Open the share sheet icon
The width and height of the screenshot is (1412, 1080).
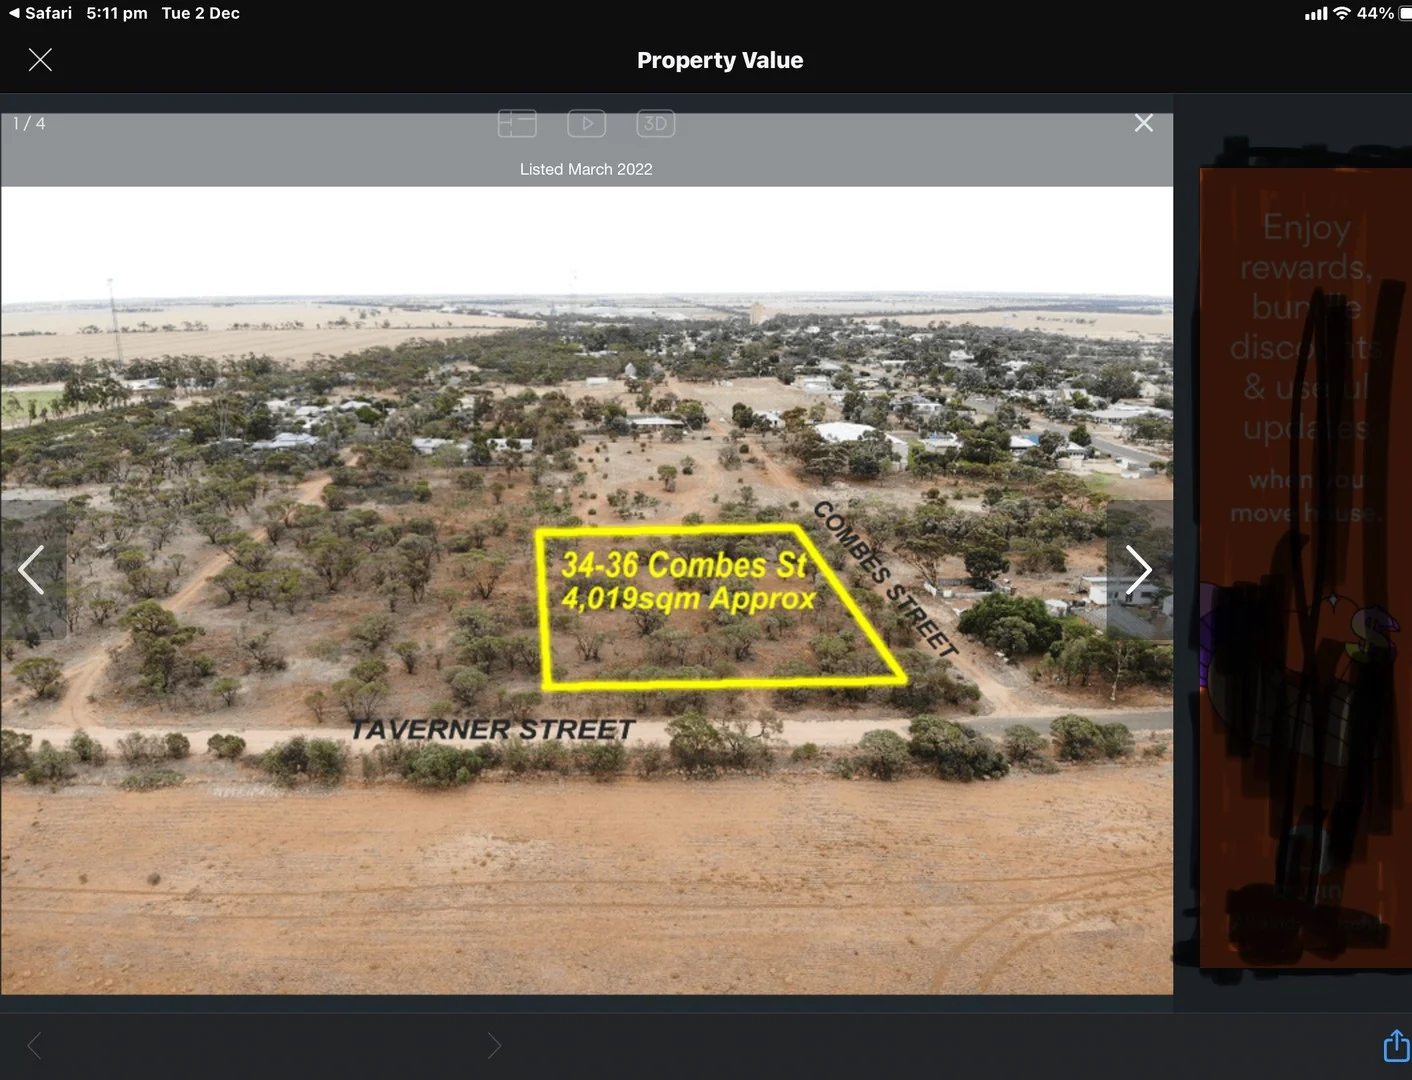(1395, 1046)
